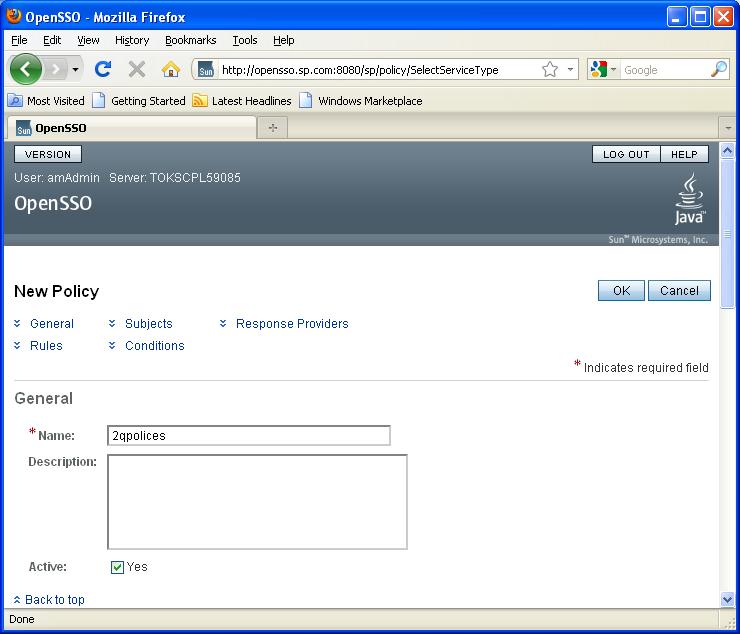Jump to the Subjects section link
Image resolution: width=740 pixels, height=634 pixels.
[x=149, y=324]
